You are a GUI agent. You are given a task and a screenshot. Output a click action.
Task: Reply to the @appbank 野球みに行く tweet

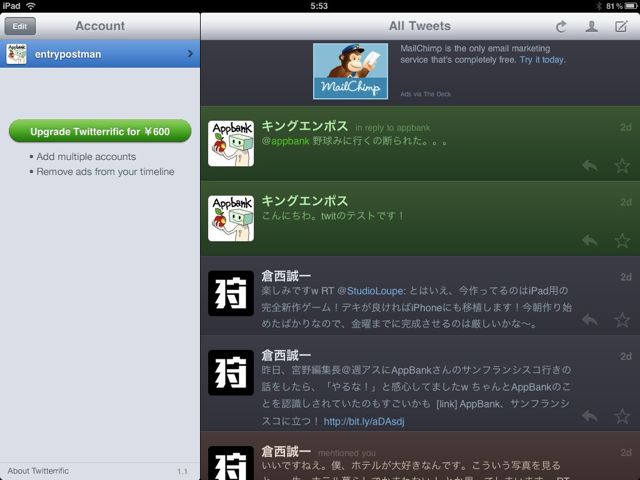(590, 166)
